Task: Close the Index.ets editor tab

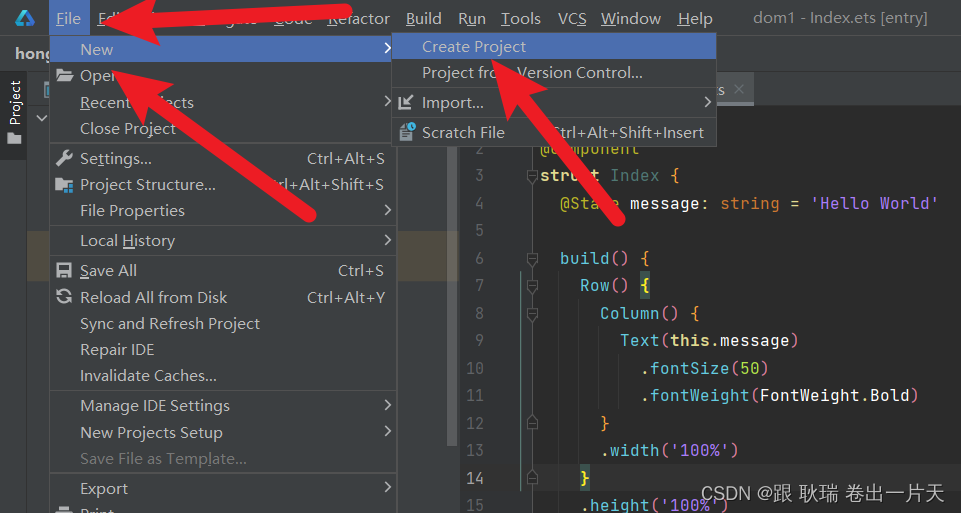Action: point(739,89)
